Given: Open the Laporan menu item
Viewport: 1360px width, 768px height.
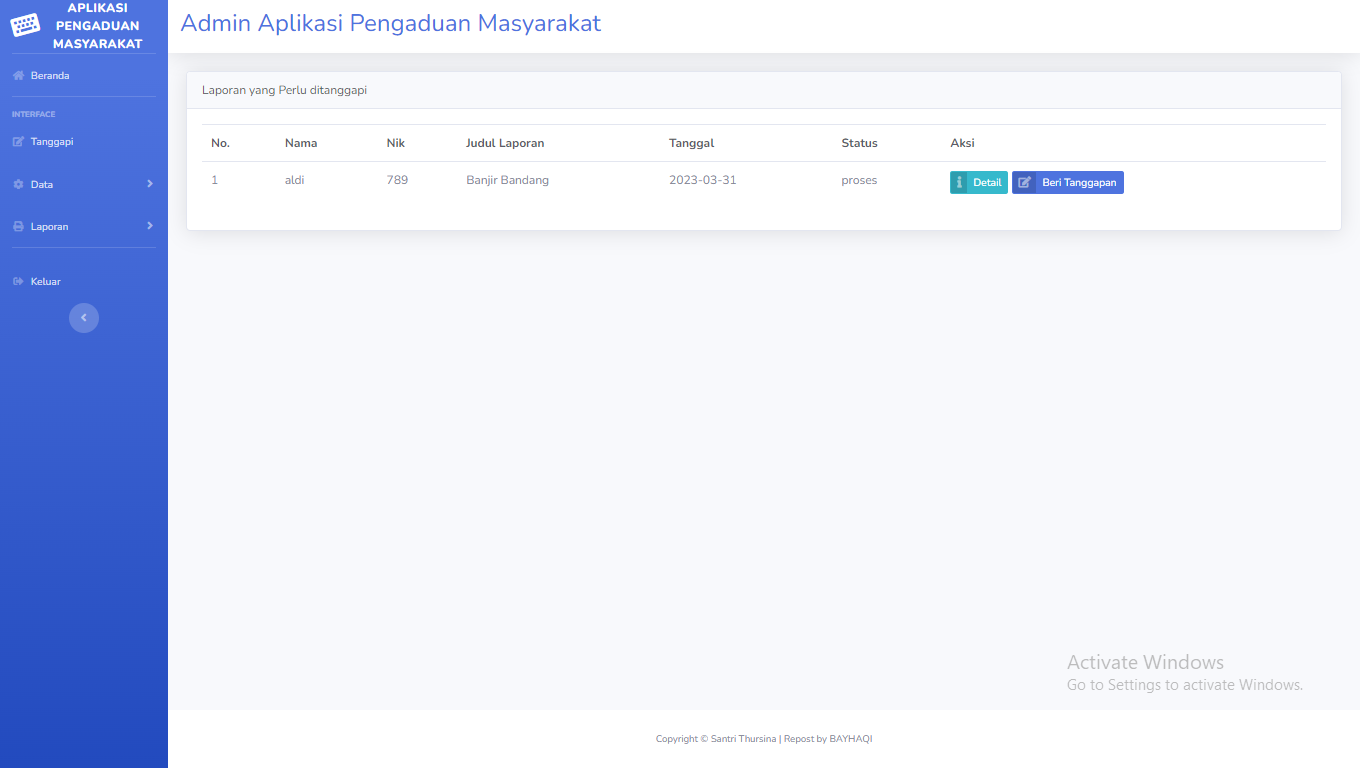Looking at the screenshot, I should (84, 227).
